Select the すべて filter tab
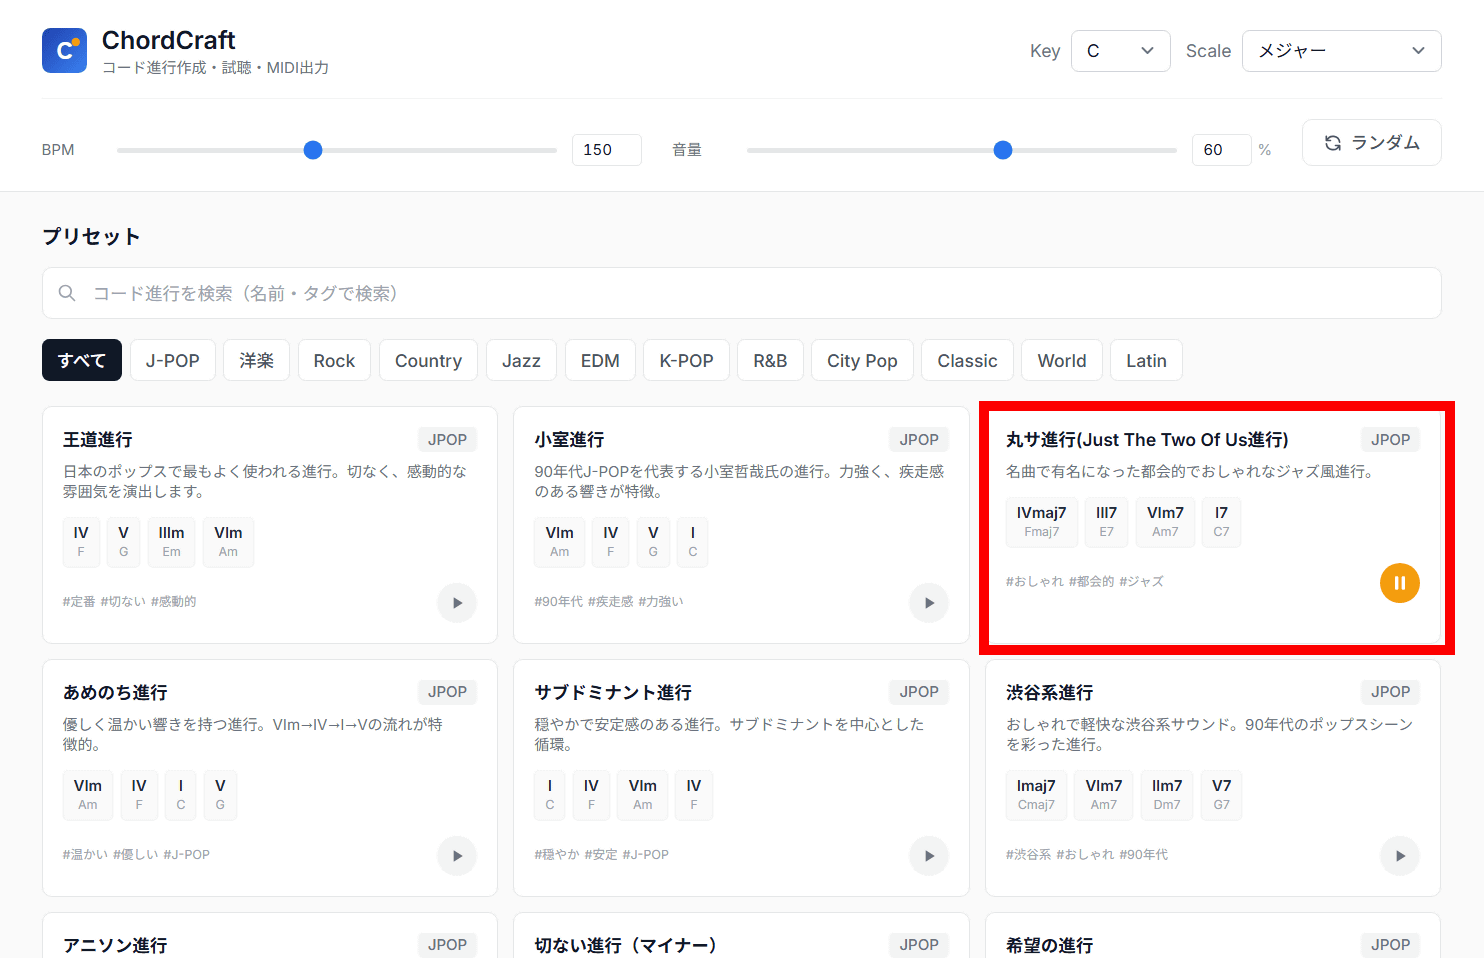 (x=82, y=361)
